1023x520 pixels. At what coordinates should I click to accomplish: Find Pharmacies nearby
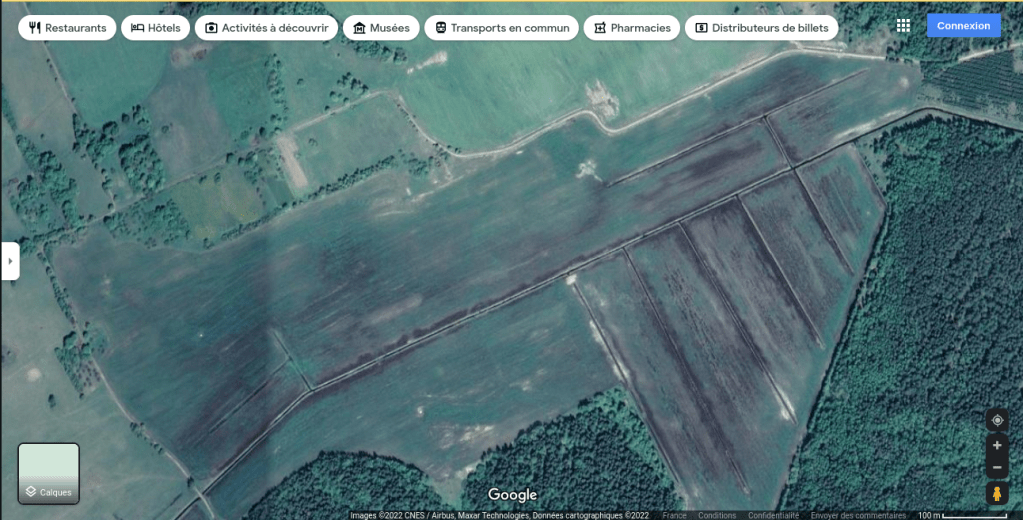pos(631,28)
